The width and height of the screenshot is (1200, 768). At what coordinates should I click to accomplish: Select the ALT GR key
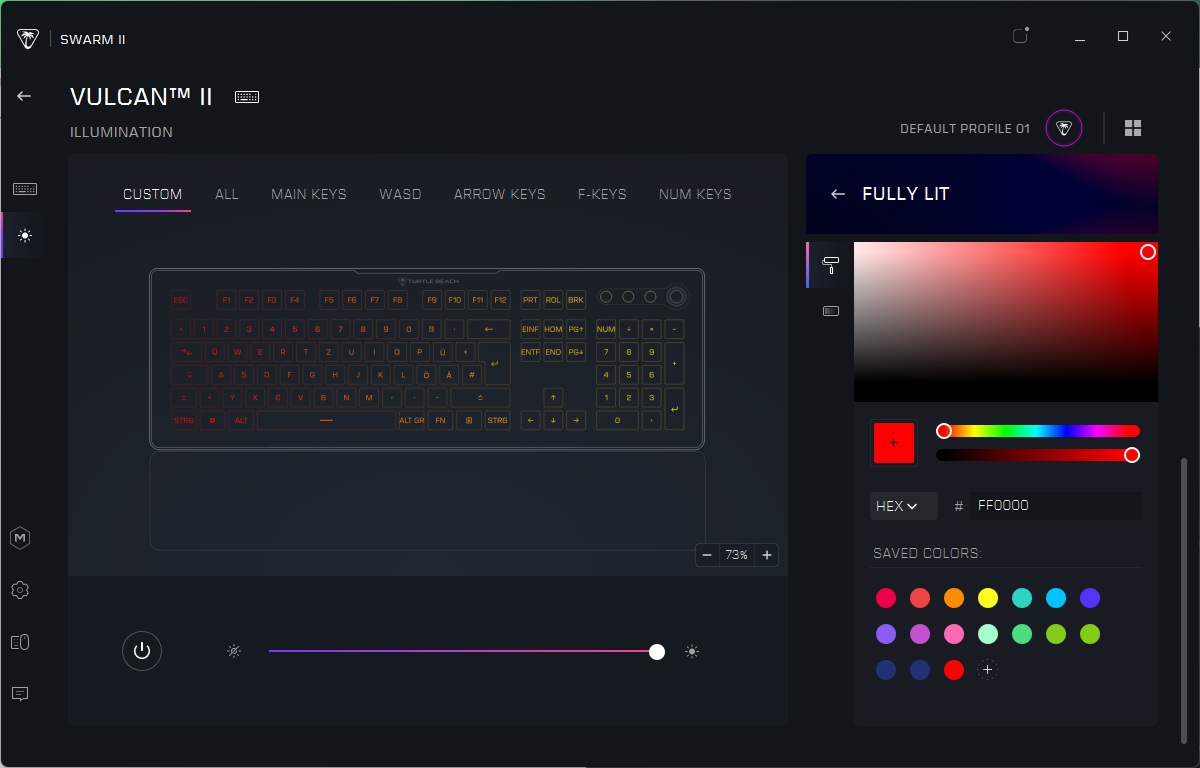click(x=412, y=421)
